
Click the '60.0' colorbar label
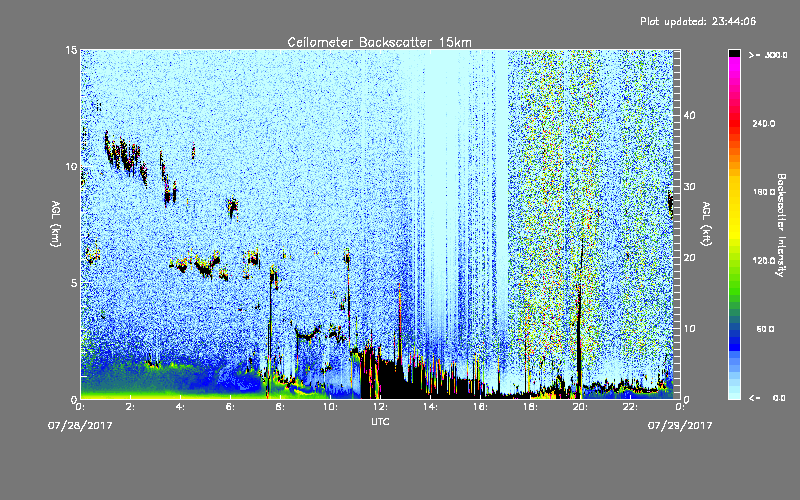765,329
